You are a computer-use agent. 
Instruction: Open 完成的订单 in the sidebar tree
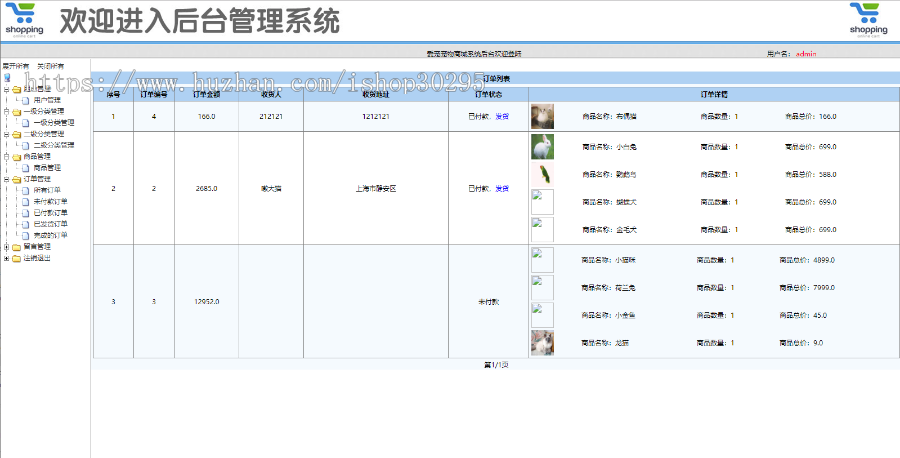(x=51, y=235)
